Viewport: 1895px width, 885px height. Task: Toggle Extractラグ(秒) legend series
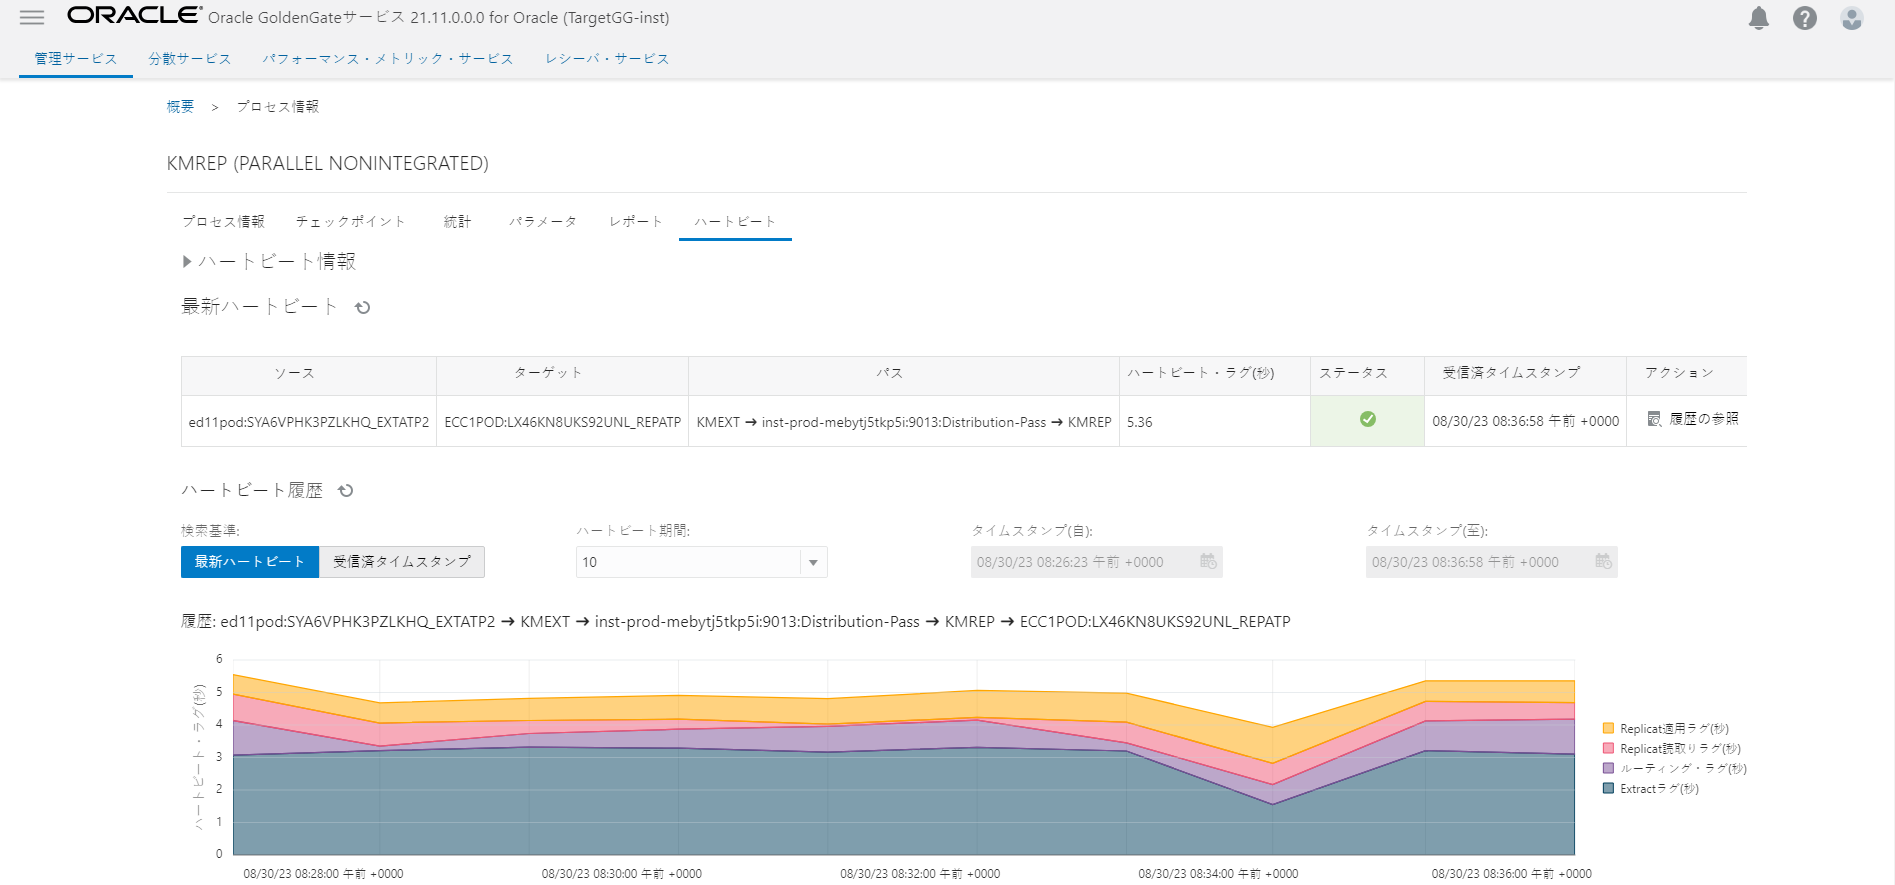coord(1650,789)
